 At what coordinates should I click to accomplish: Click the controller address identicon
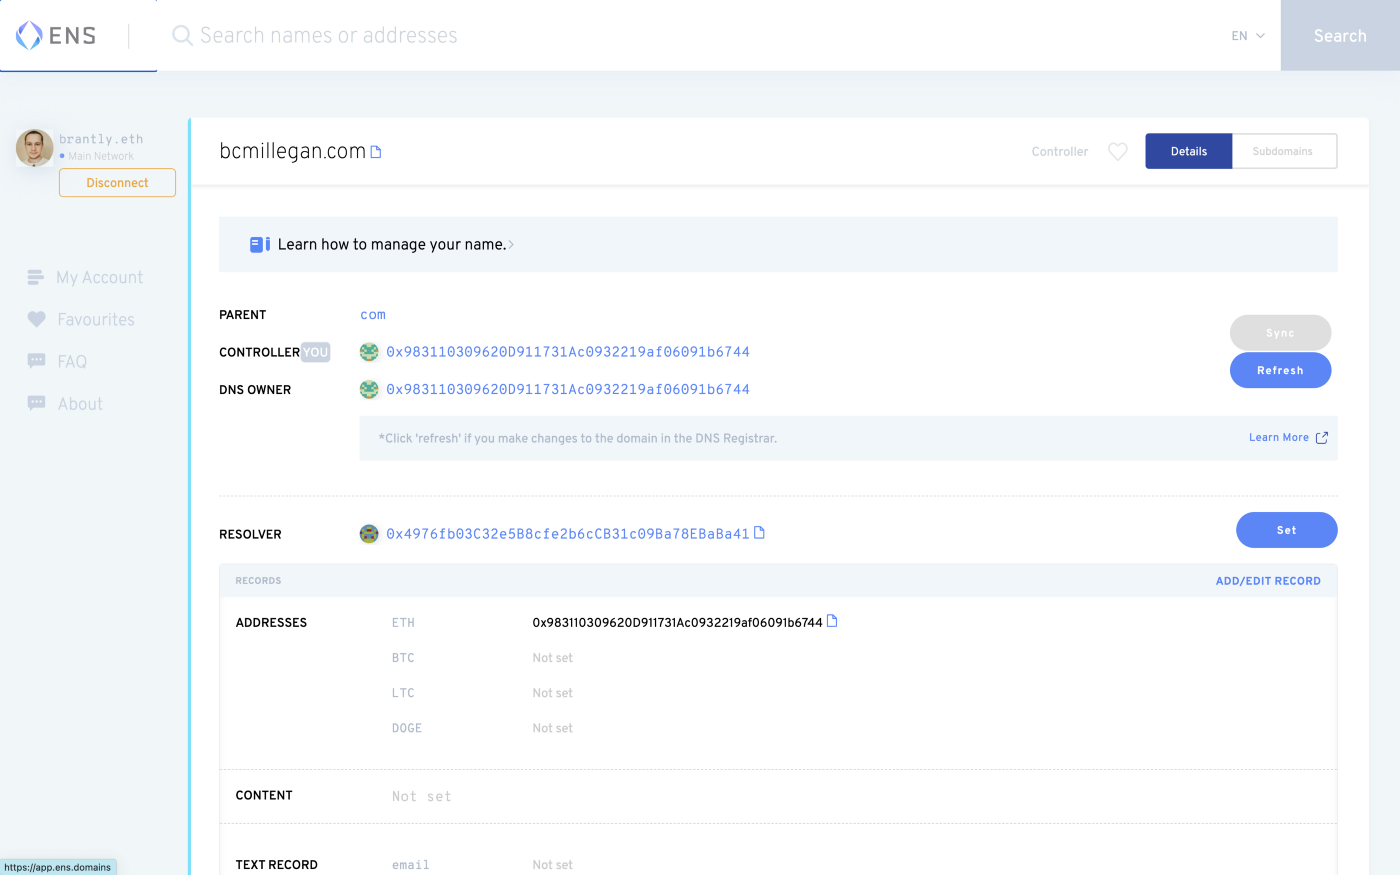pos(369,352)
